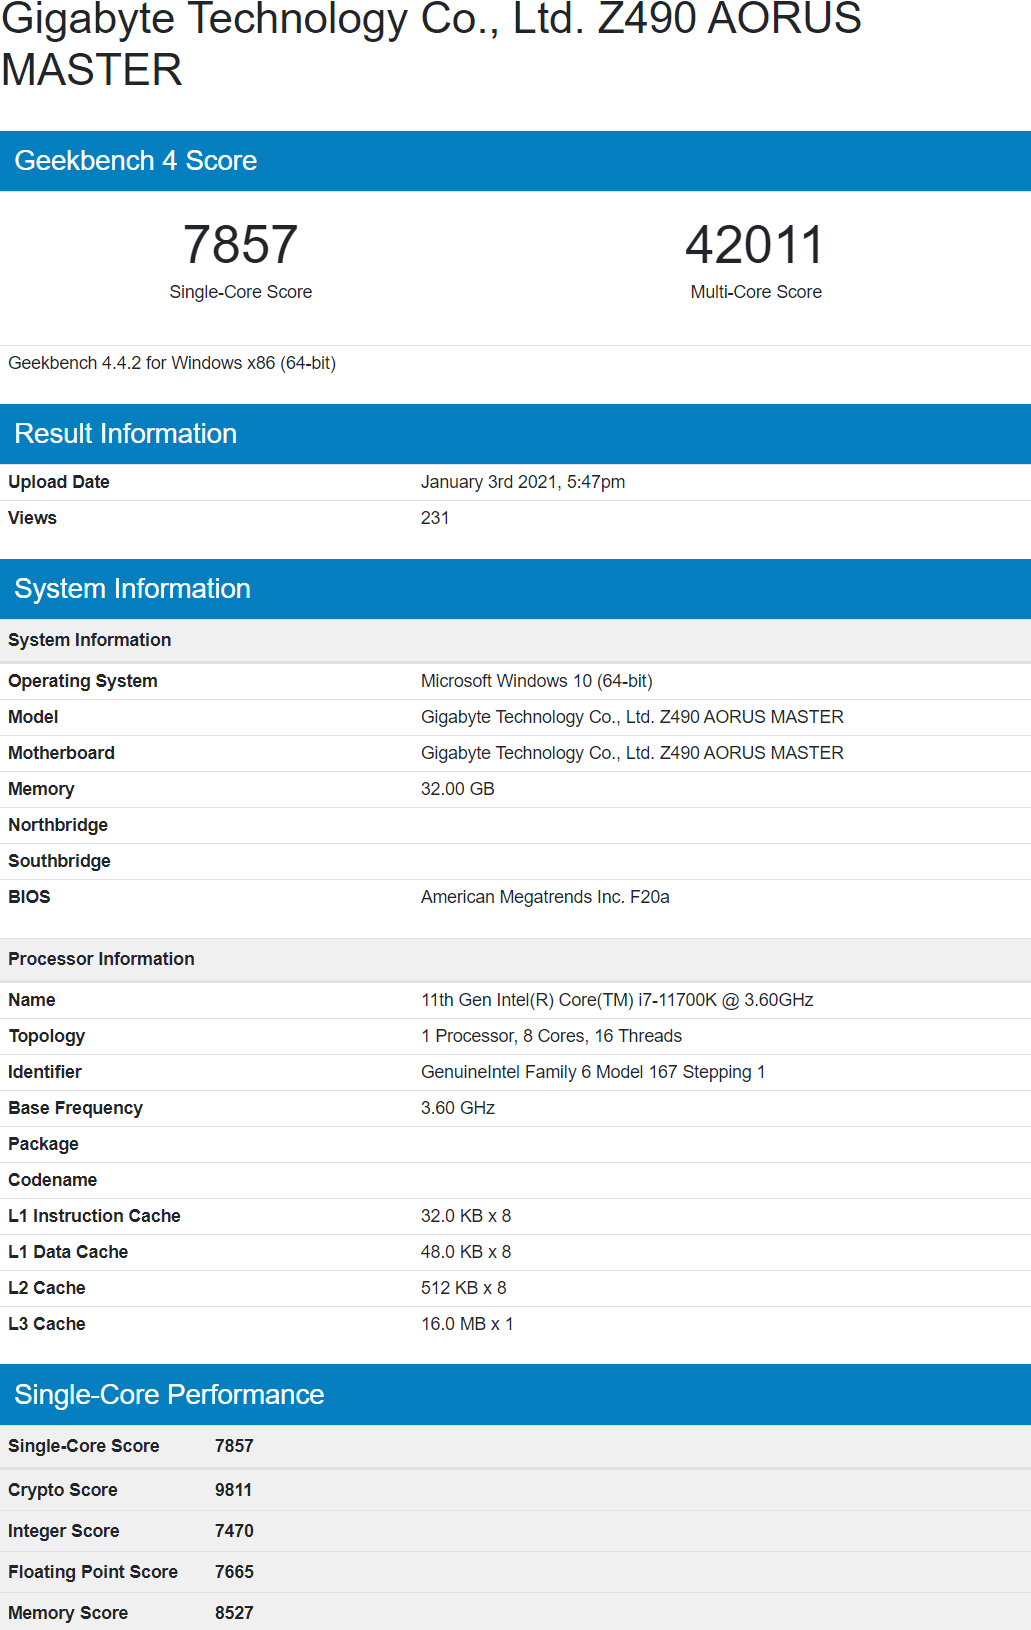Select 7857 in the performance table
Screen dimensions: 1031x1630
pos(234,1446)
